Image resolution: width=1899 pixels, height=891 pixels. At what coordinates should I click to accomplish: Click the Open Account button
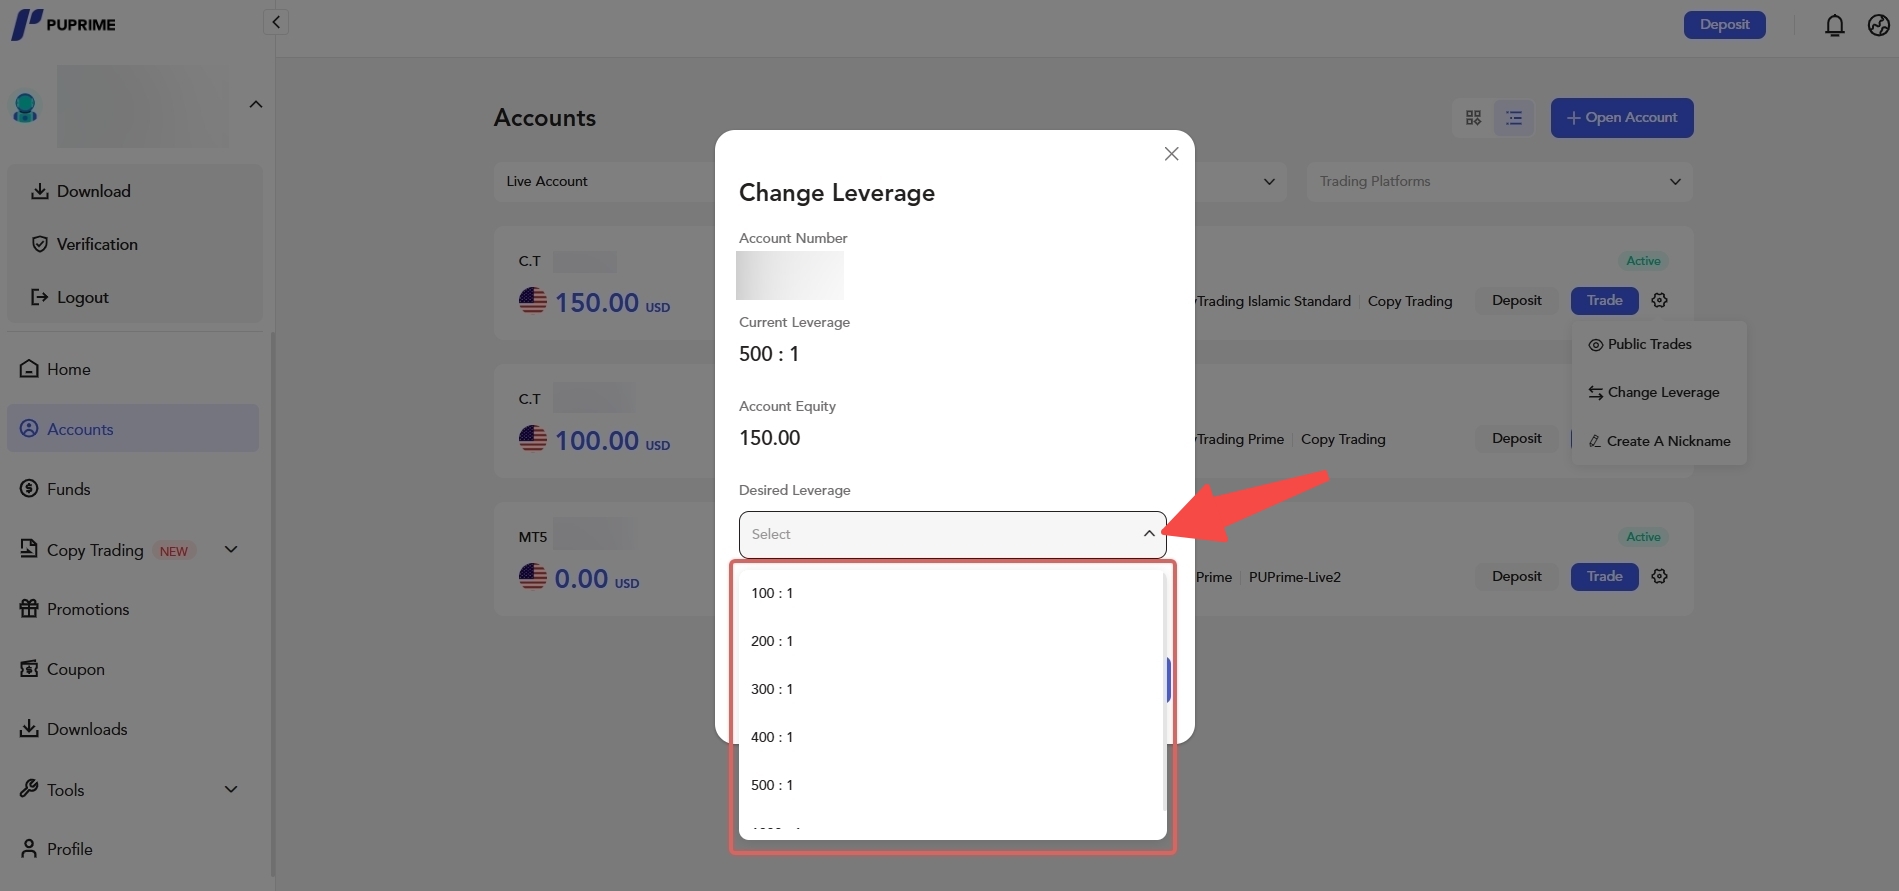point(1621,118)
